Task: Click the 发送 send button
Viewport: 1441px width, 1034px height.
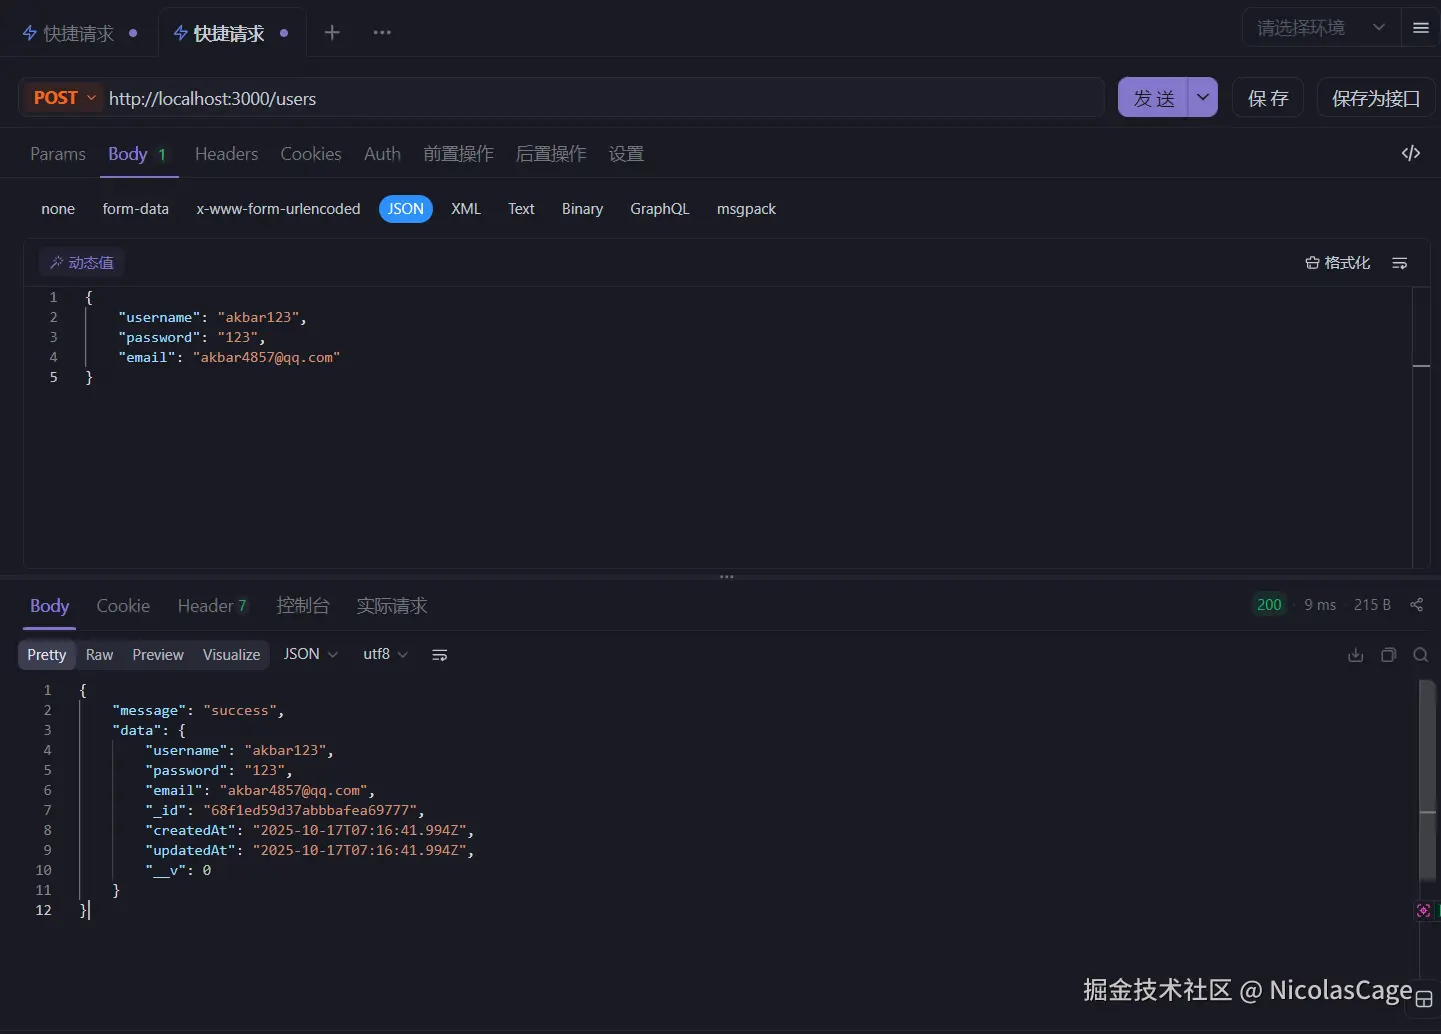Action: (x=1153, y=98)
